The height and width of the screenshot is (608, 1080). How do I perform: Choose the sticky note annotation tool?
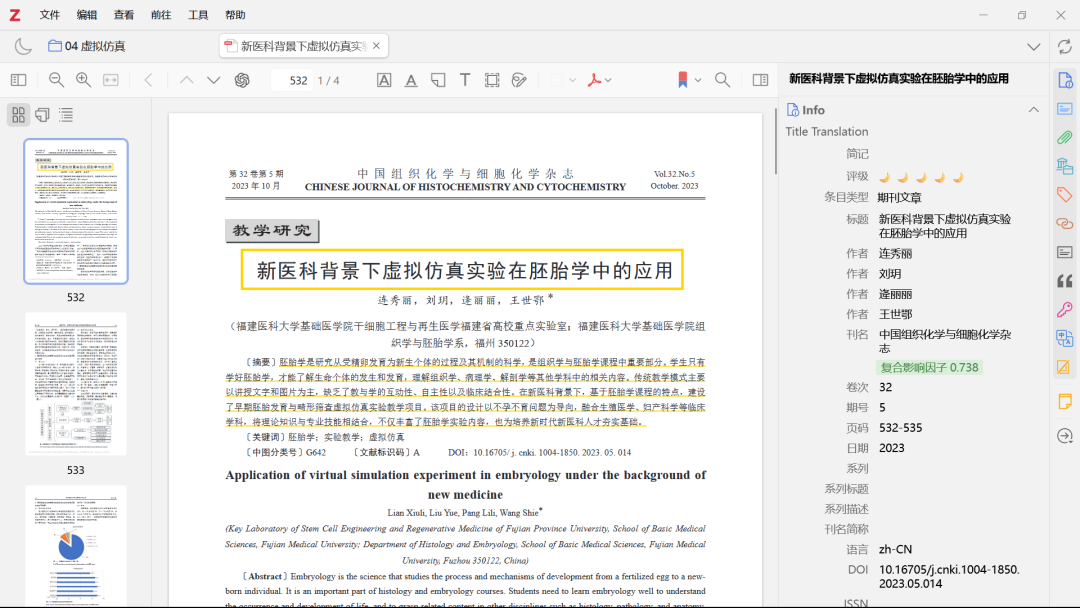[x=438, y=80]
